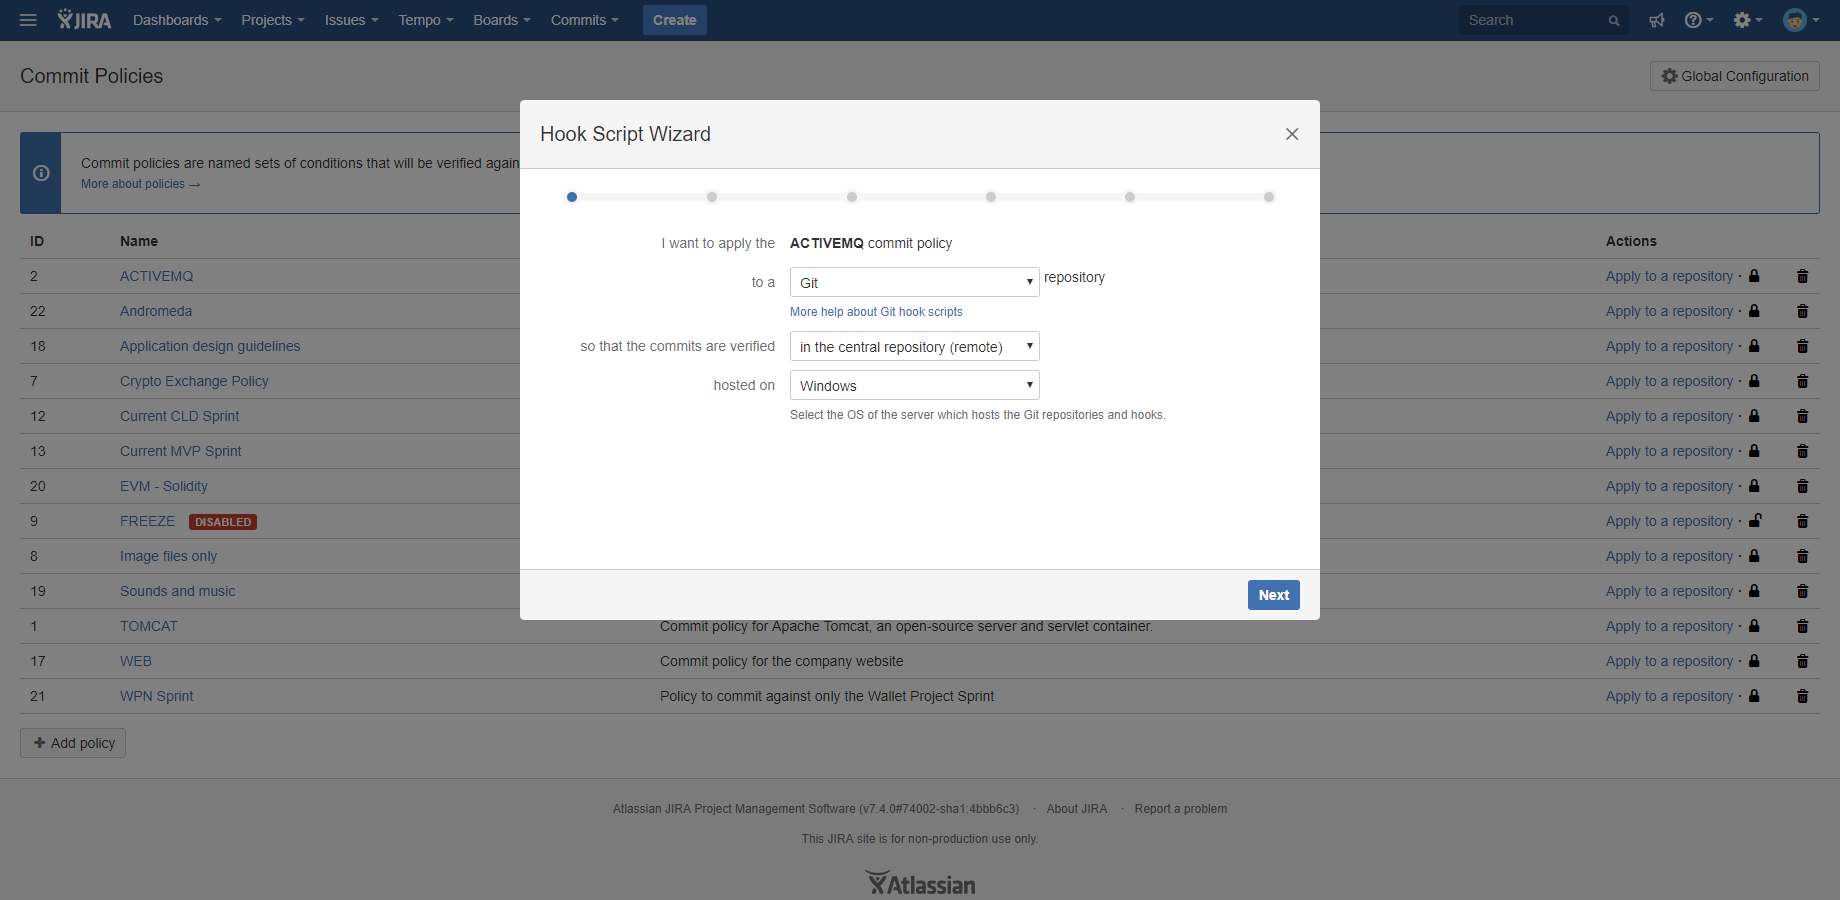Click the DISABLED badge on FREEZE
This screenshot has width=1840, height=900.
pos(223,522)
